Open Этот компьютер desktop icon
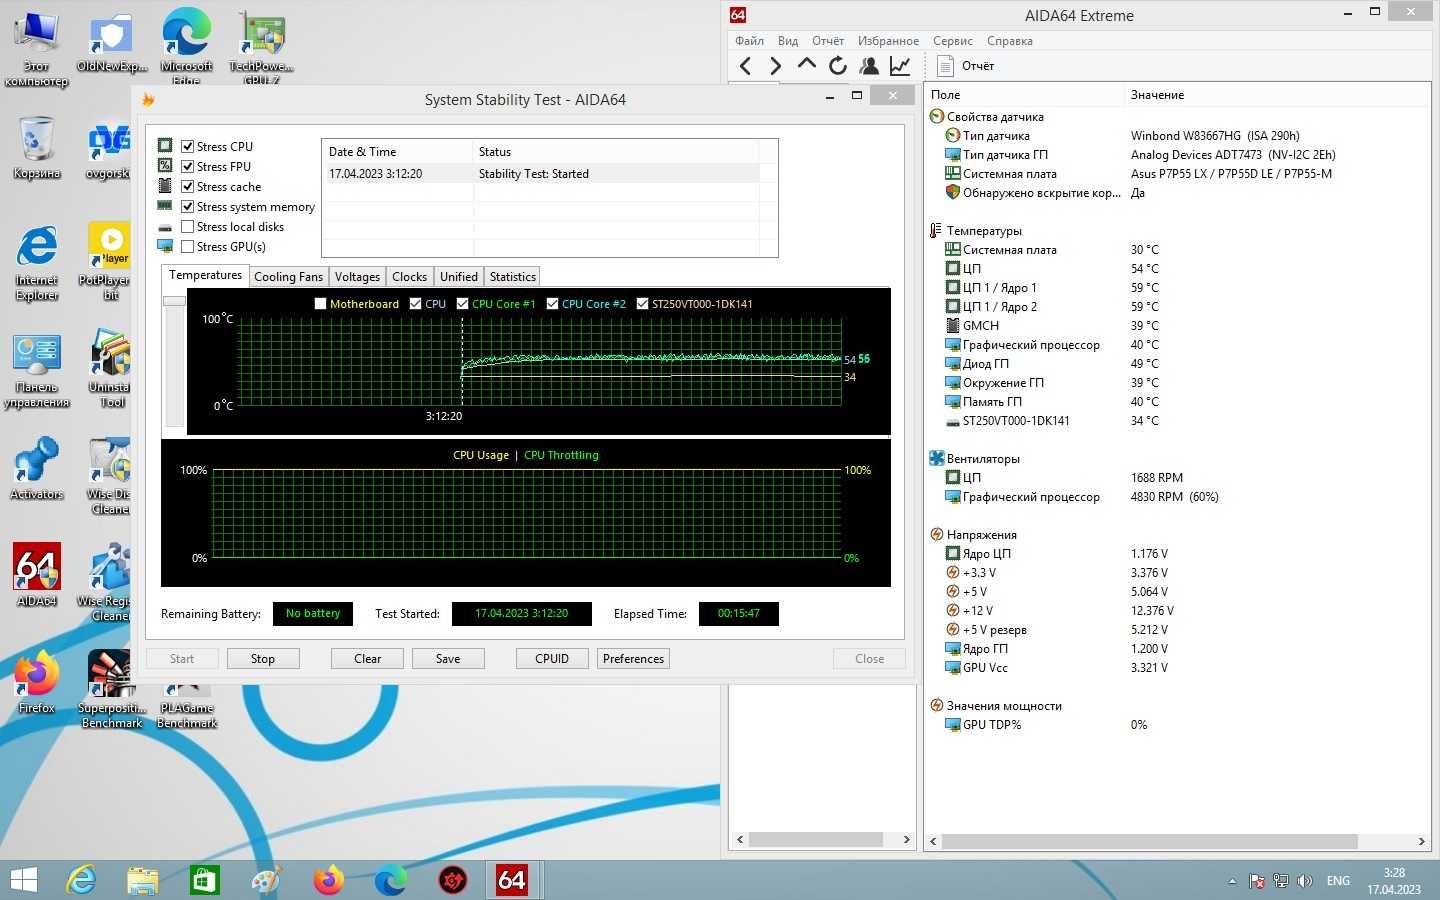 37,50
